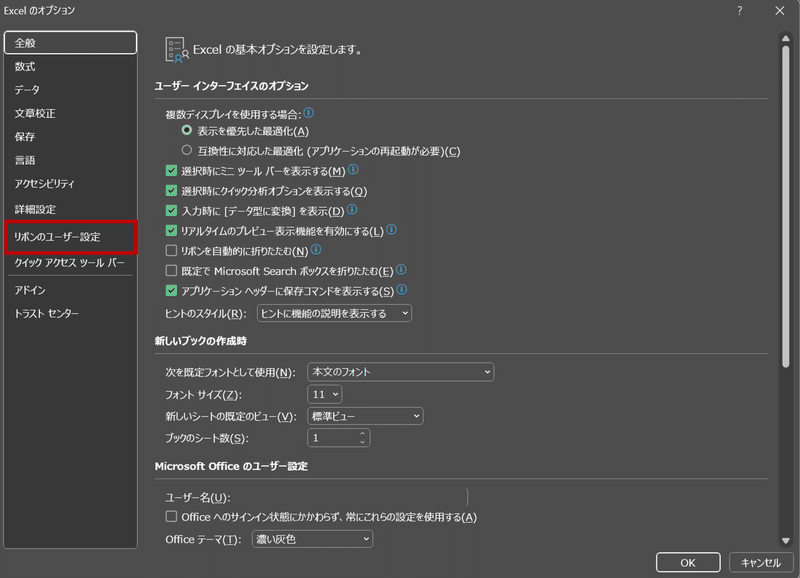The height and width of the screenshot is (578, 800).
Task: Open リボンのユーザー設定 category
Action: tap(70, 237)
